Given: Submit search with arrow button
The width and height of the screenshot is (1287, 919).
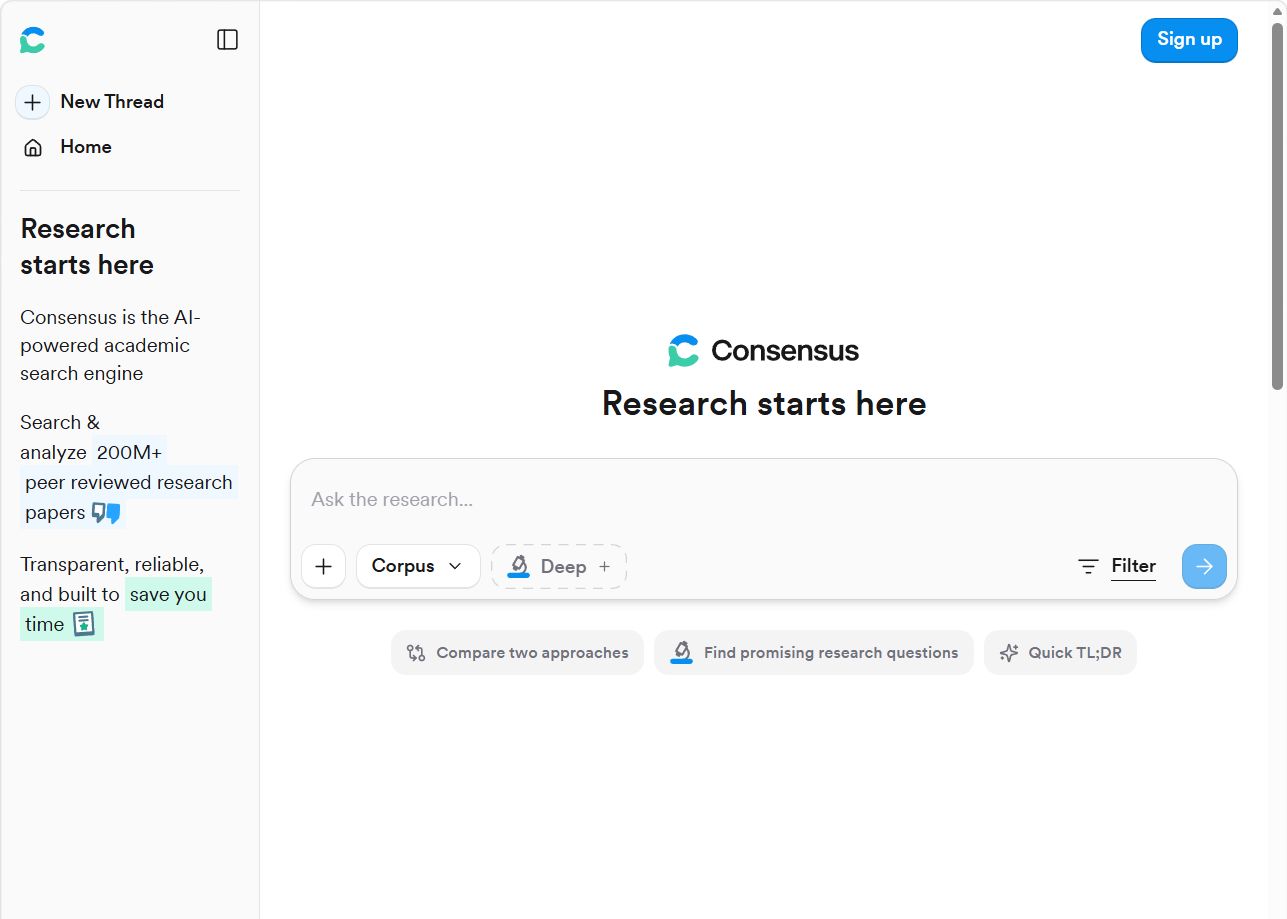Looking at the screenshot, I should (x=1204, y=566).
